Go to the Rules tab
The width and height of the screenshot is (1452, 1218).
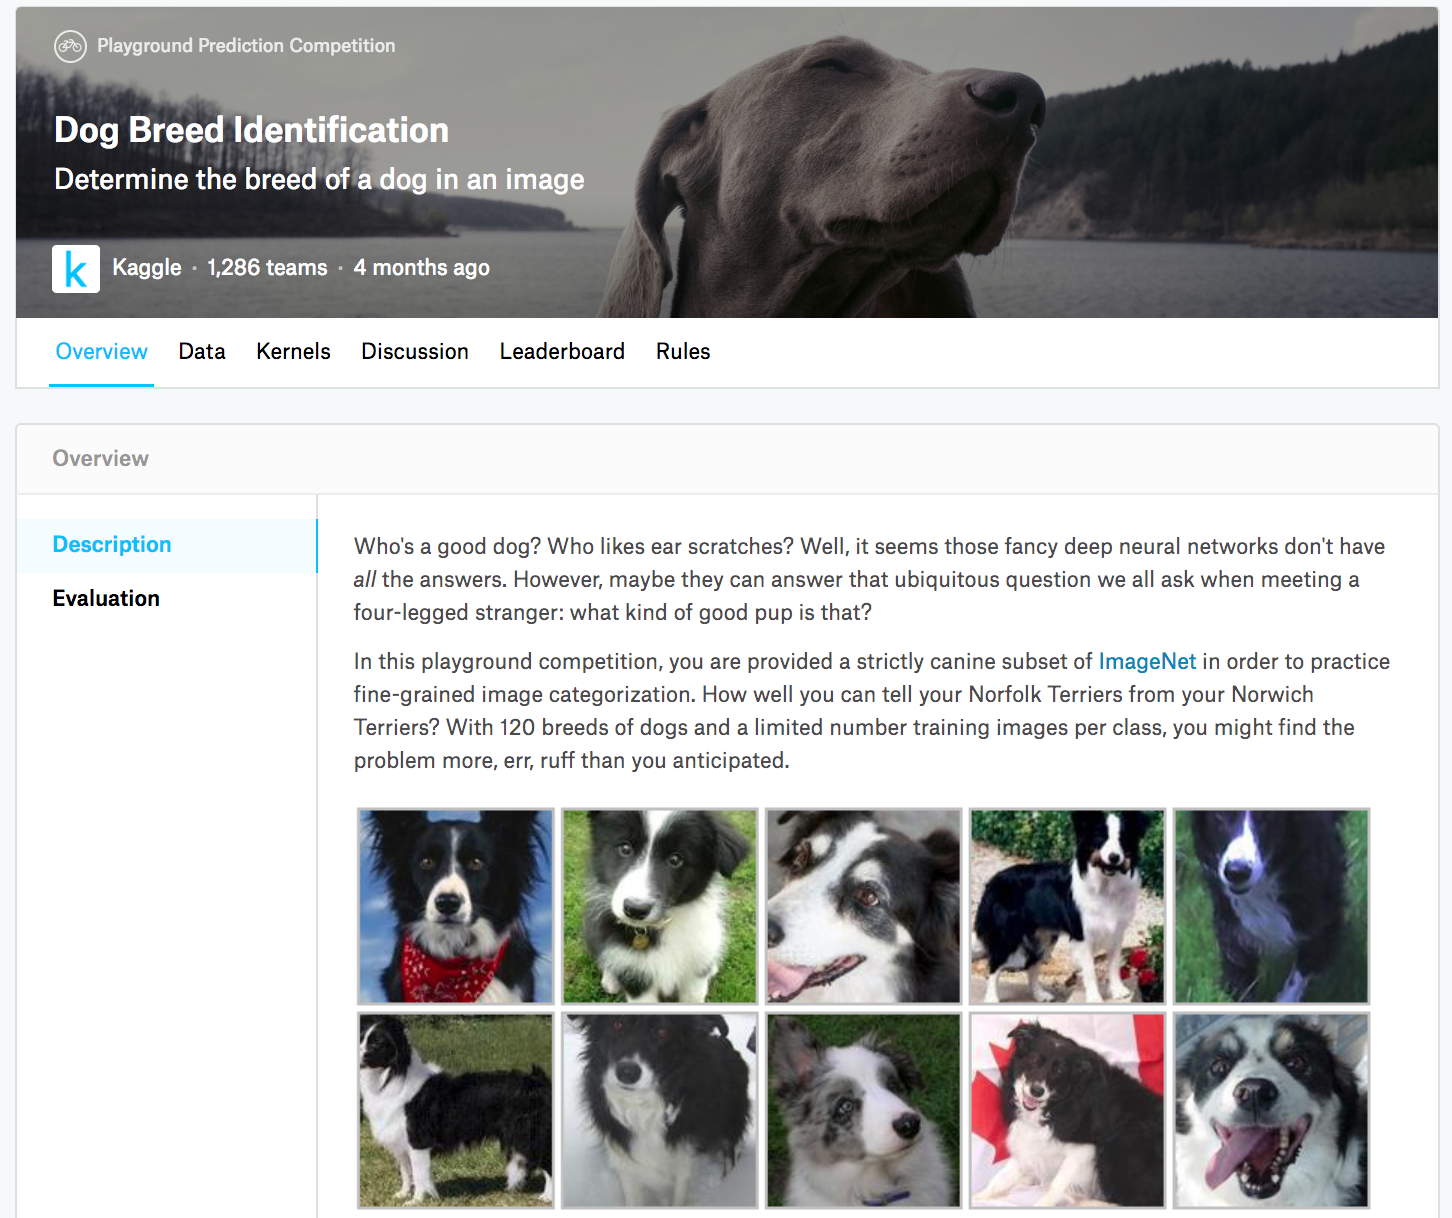[x=683, y=352]
